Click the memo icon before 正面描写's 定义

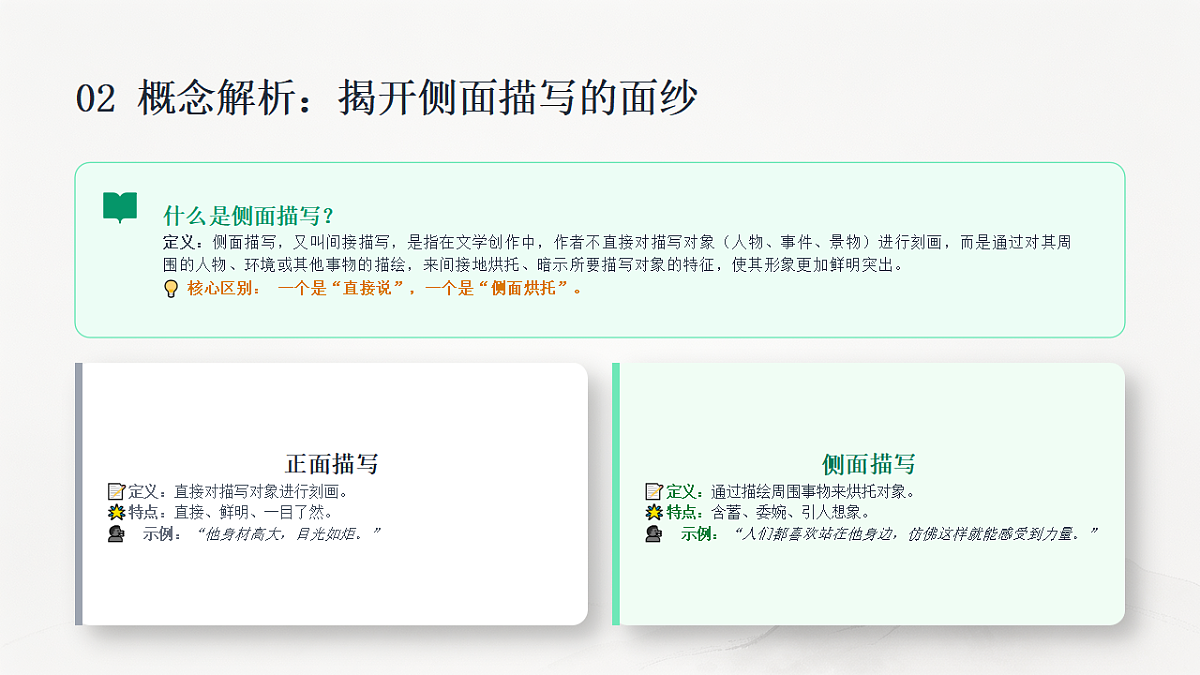[x=116, y=491]
